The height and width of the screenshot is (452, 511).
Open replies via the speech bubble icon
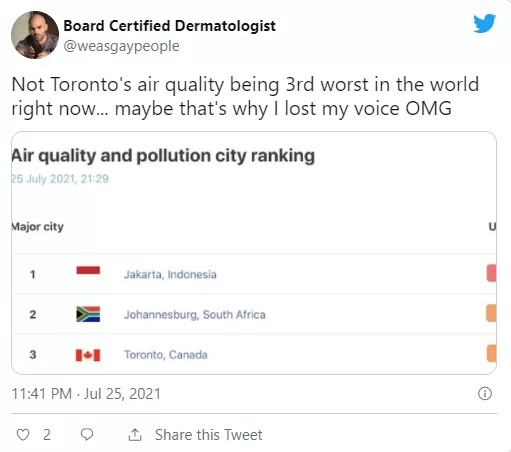87,435
